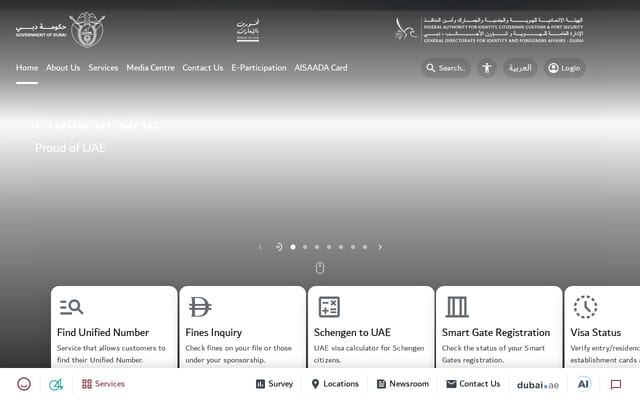The height and width of the screenshot is (400, 640).
Task: Open Find Unified Number service title
Action: pyautogui.click(x=103, y=333)
